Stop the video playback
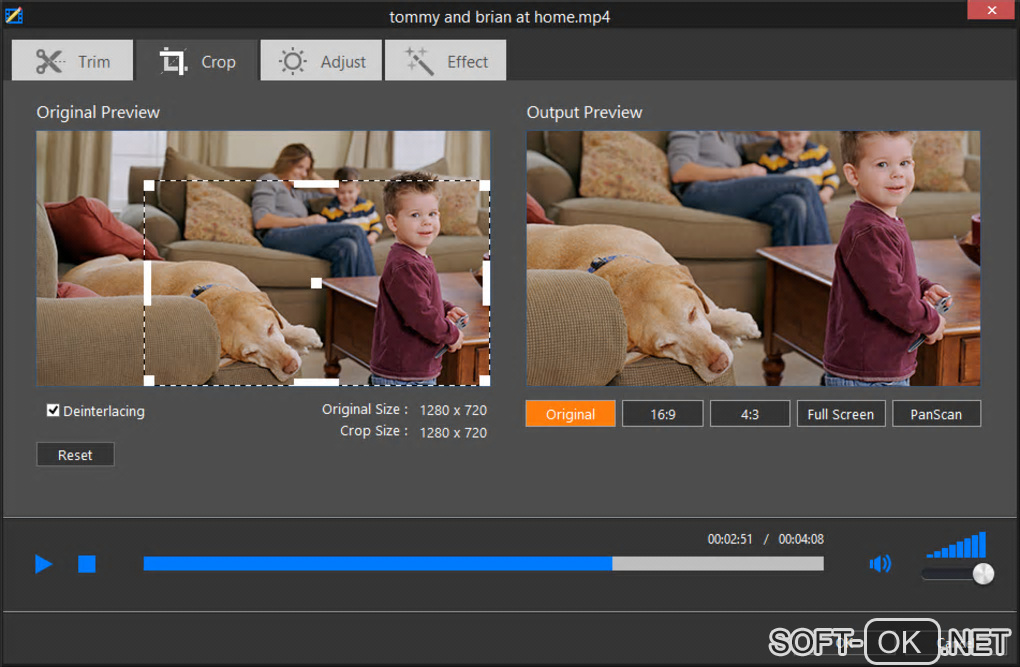The height and width of the screenshot is (667, 1020). [x=87, y=564]
